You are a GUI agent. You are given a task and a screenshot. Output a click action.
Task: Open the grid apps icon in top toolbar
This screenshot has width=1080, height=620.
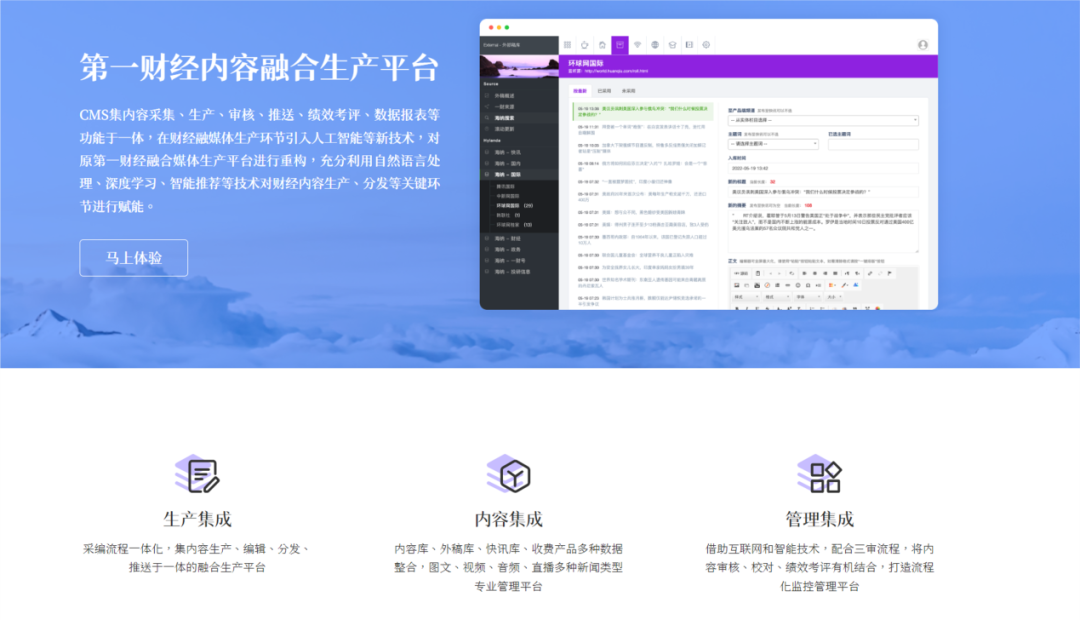pyautogui.click(x=568, y=45)
